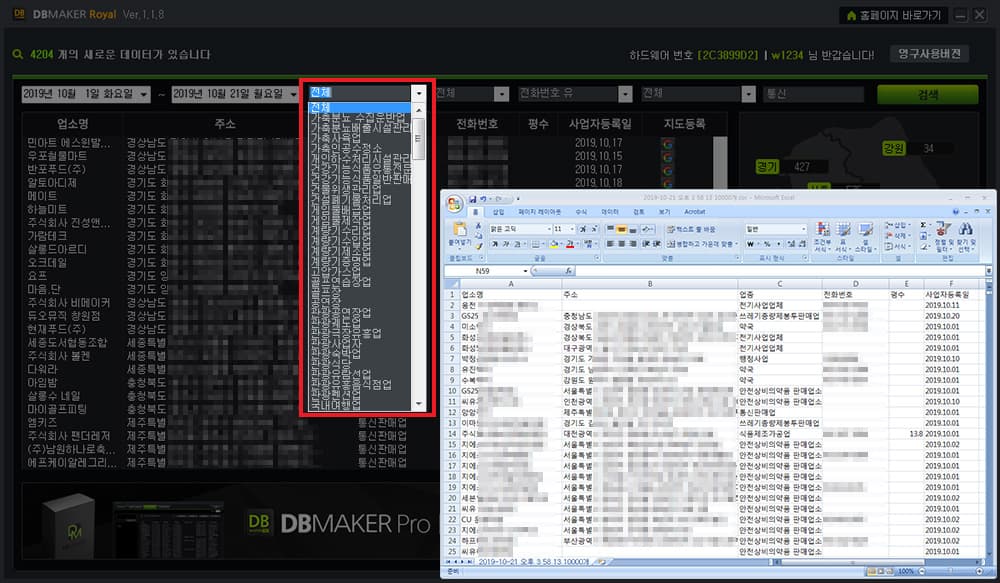1000x583 pixels.
Task: Switch to the 삽입 ribbon tab in Excel
Action: pos(498,212)
